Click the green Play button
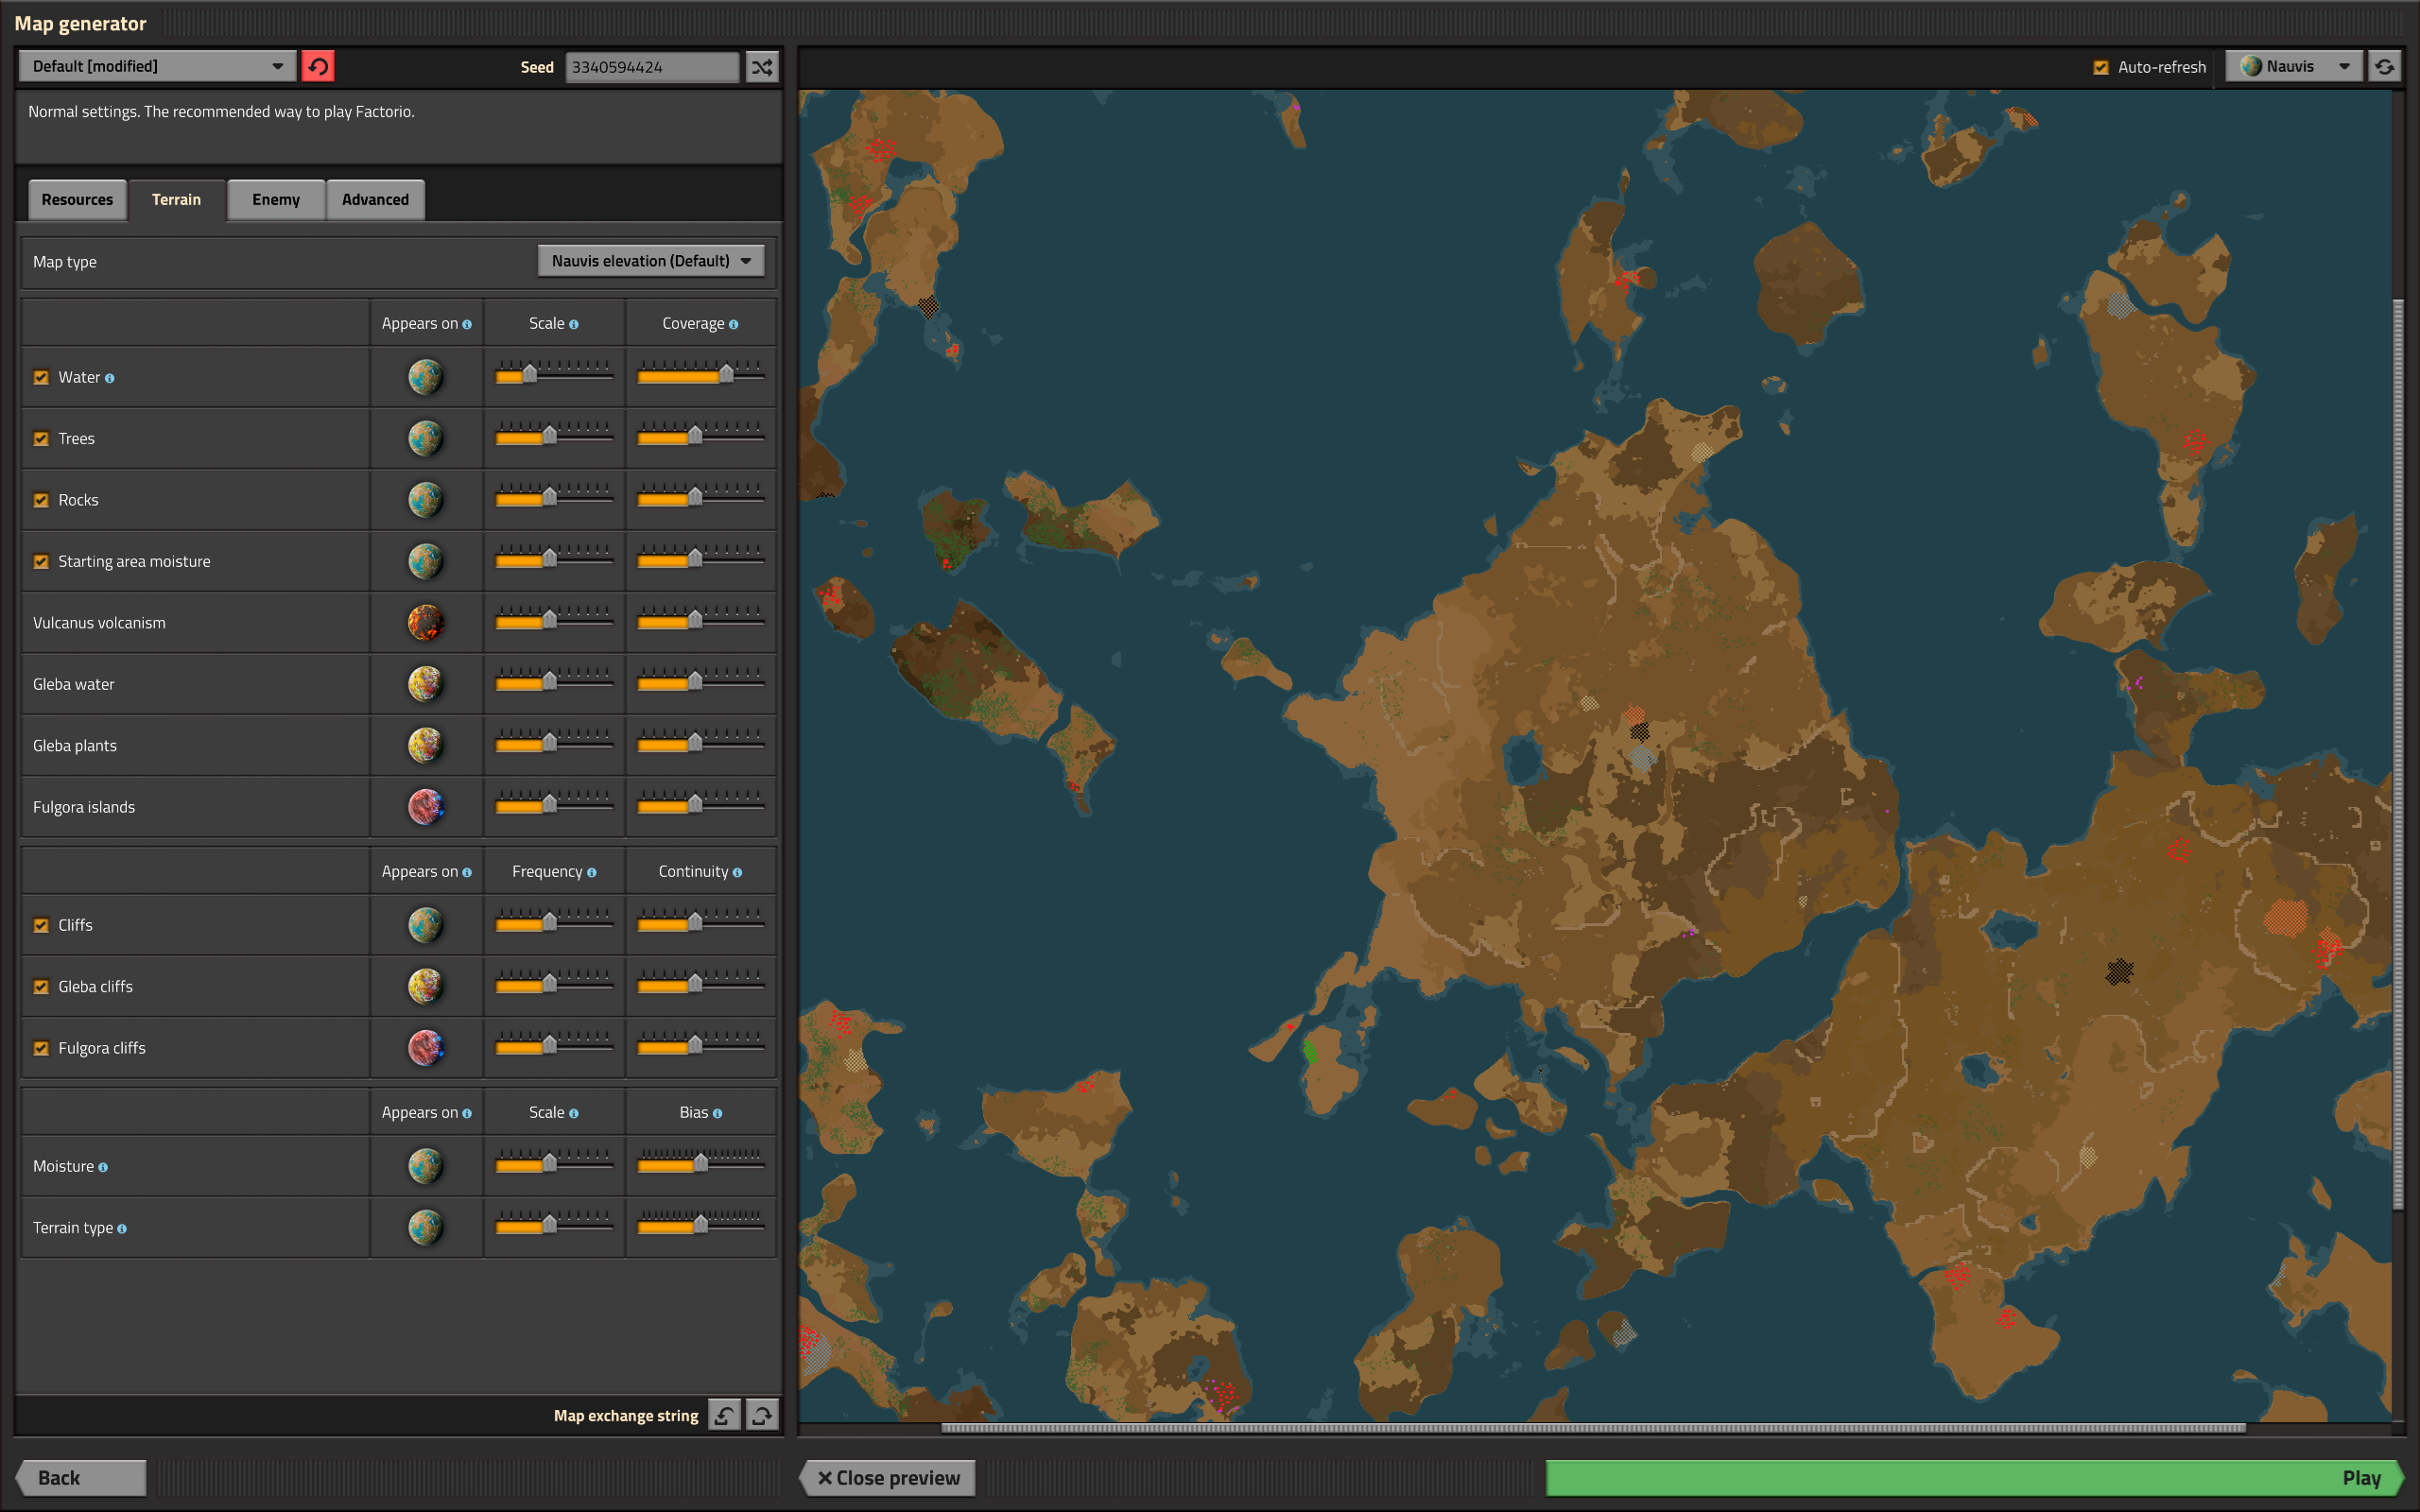The width and height of the screenshot is (2420, 1512). (1973, 1477)
